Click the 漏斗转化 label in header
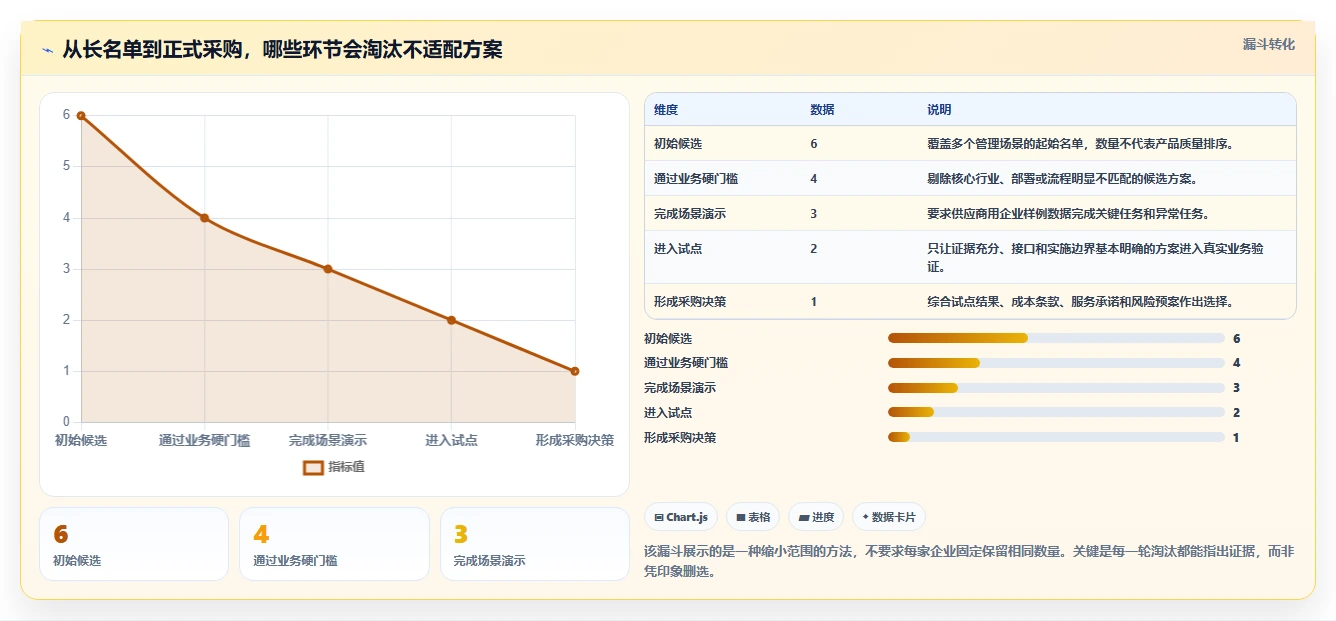 click(x=1269, y=44)
